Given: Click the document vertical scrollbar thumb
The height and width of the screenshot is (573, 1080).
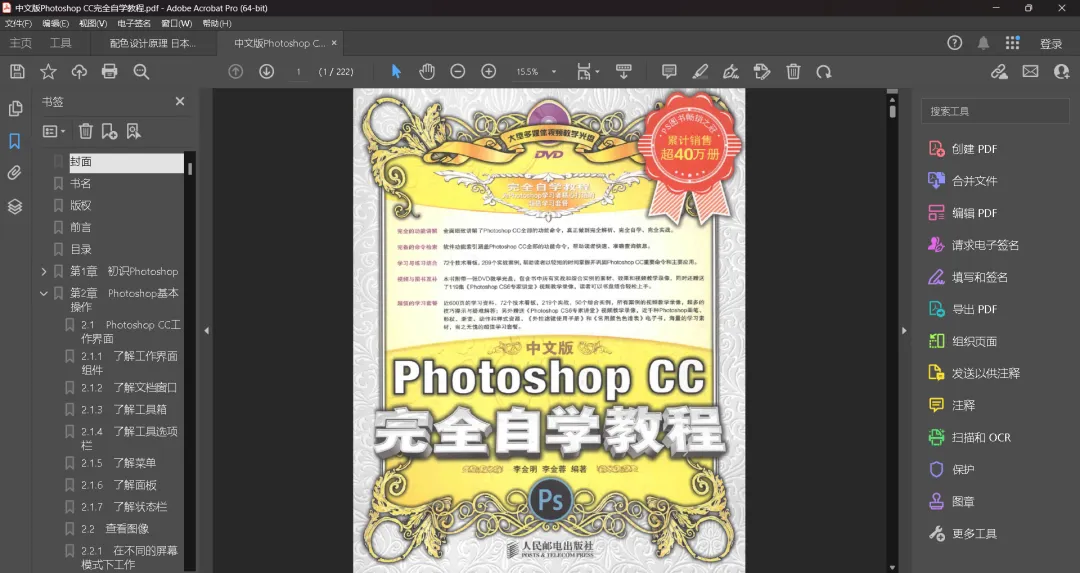Looking at the screenshot, I should 893,110.
